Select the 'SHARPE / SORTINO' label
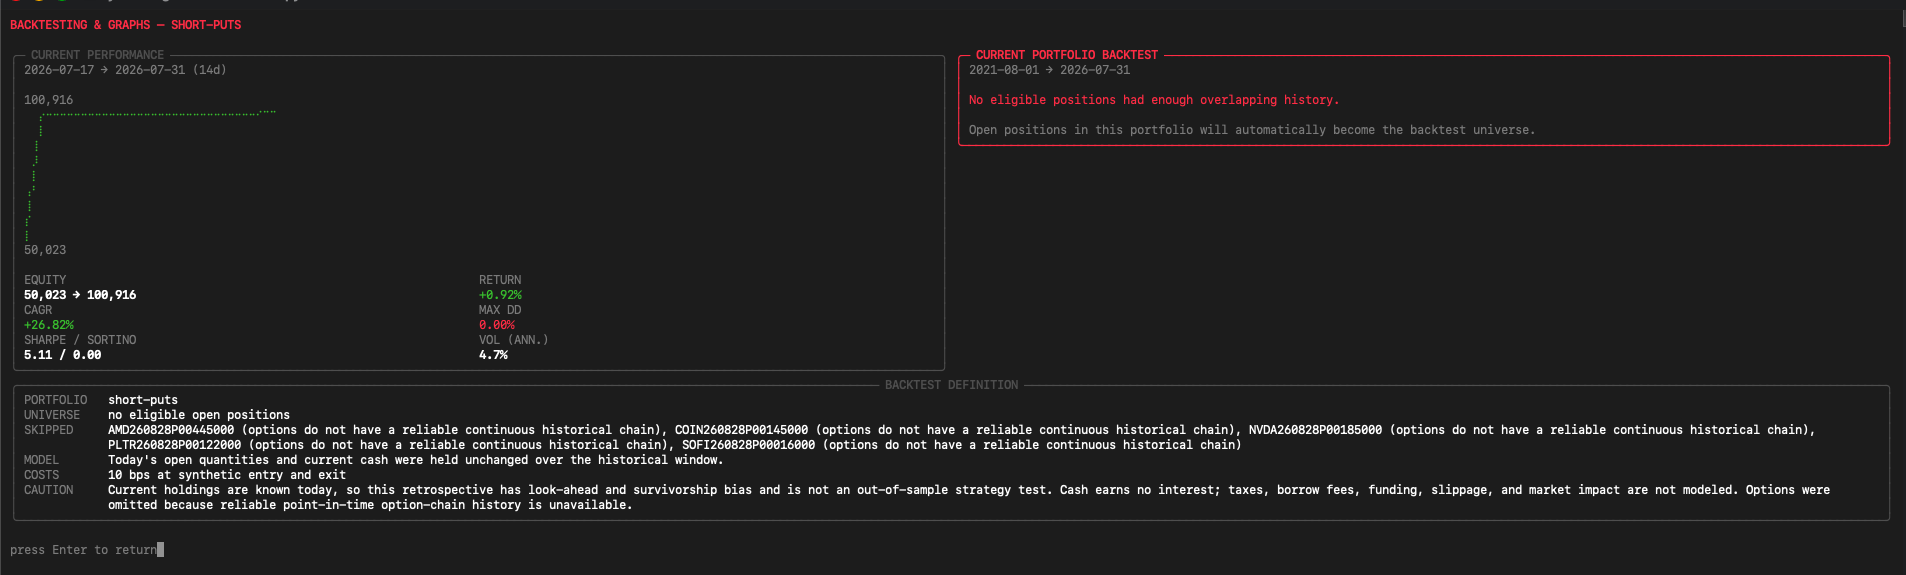 click(x=80, y=340)
